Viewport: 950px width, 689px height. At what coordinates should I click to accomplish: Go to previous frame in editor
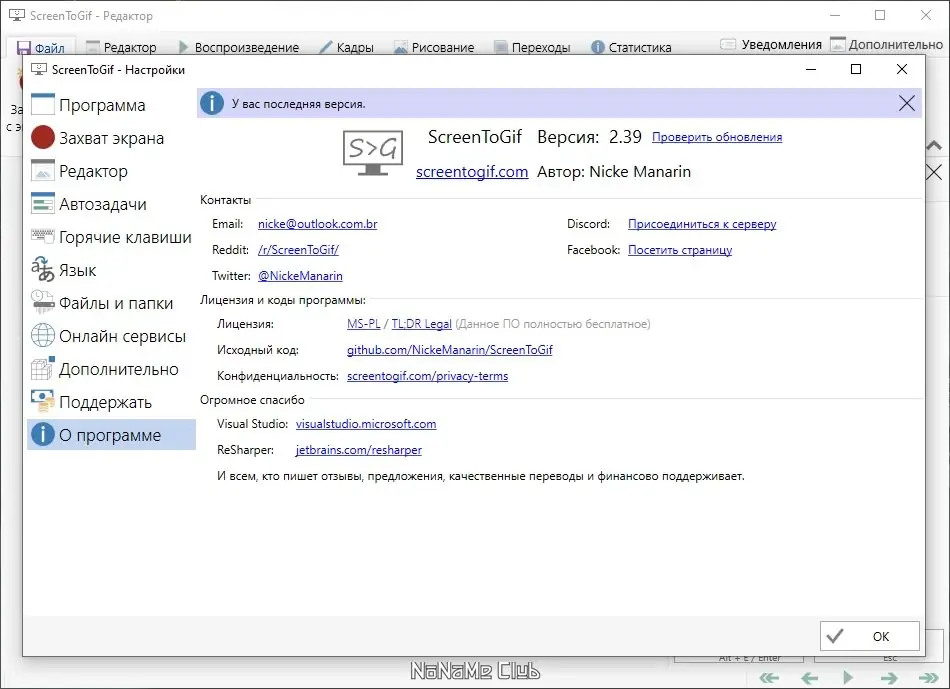tap(809, 677)
